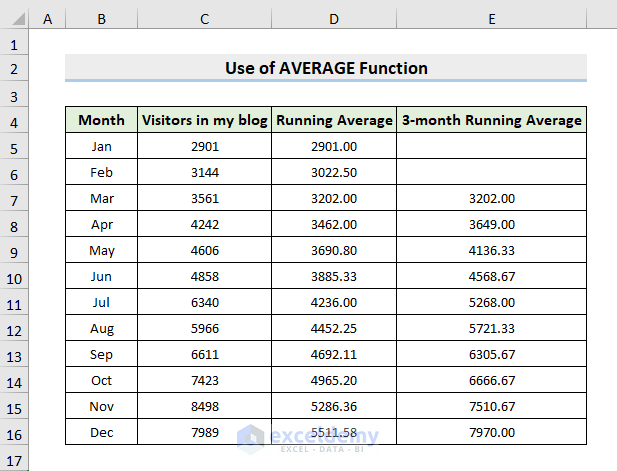Select column B header
Image resolution: width=617 pixels, height=471 pixels.
click(x=102, y=18)
